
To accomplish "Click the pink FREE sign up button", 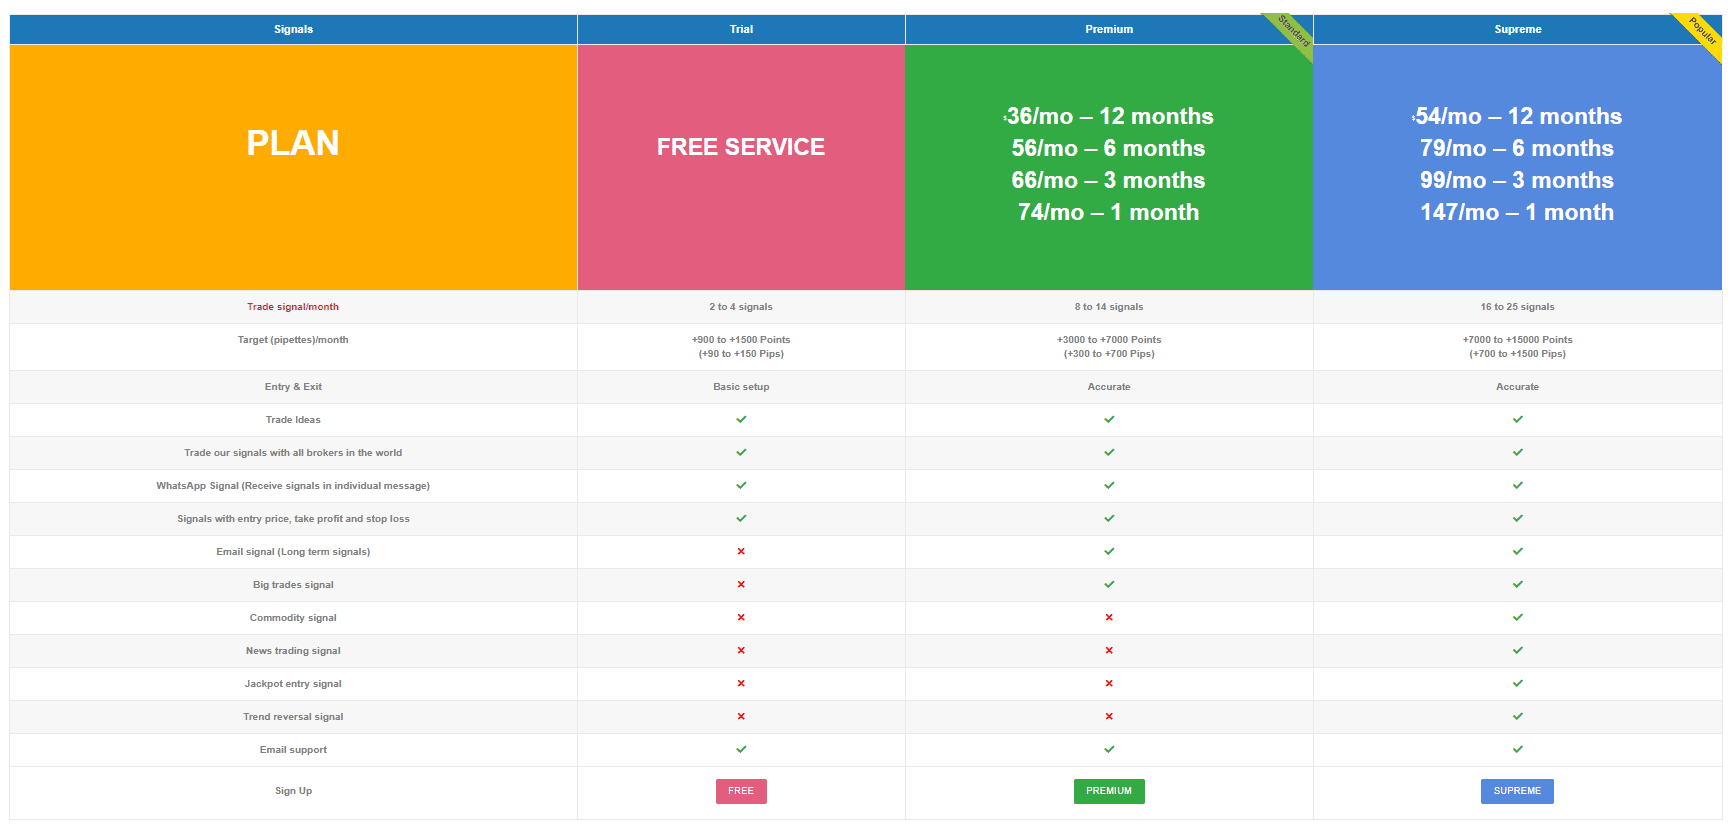I will pyautogui.click(x=741, y=791).
